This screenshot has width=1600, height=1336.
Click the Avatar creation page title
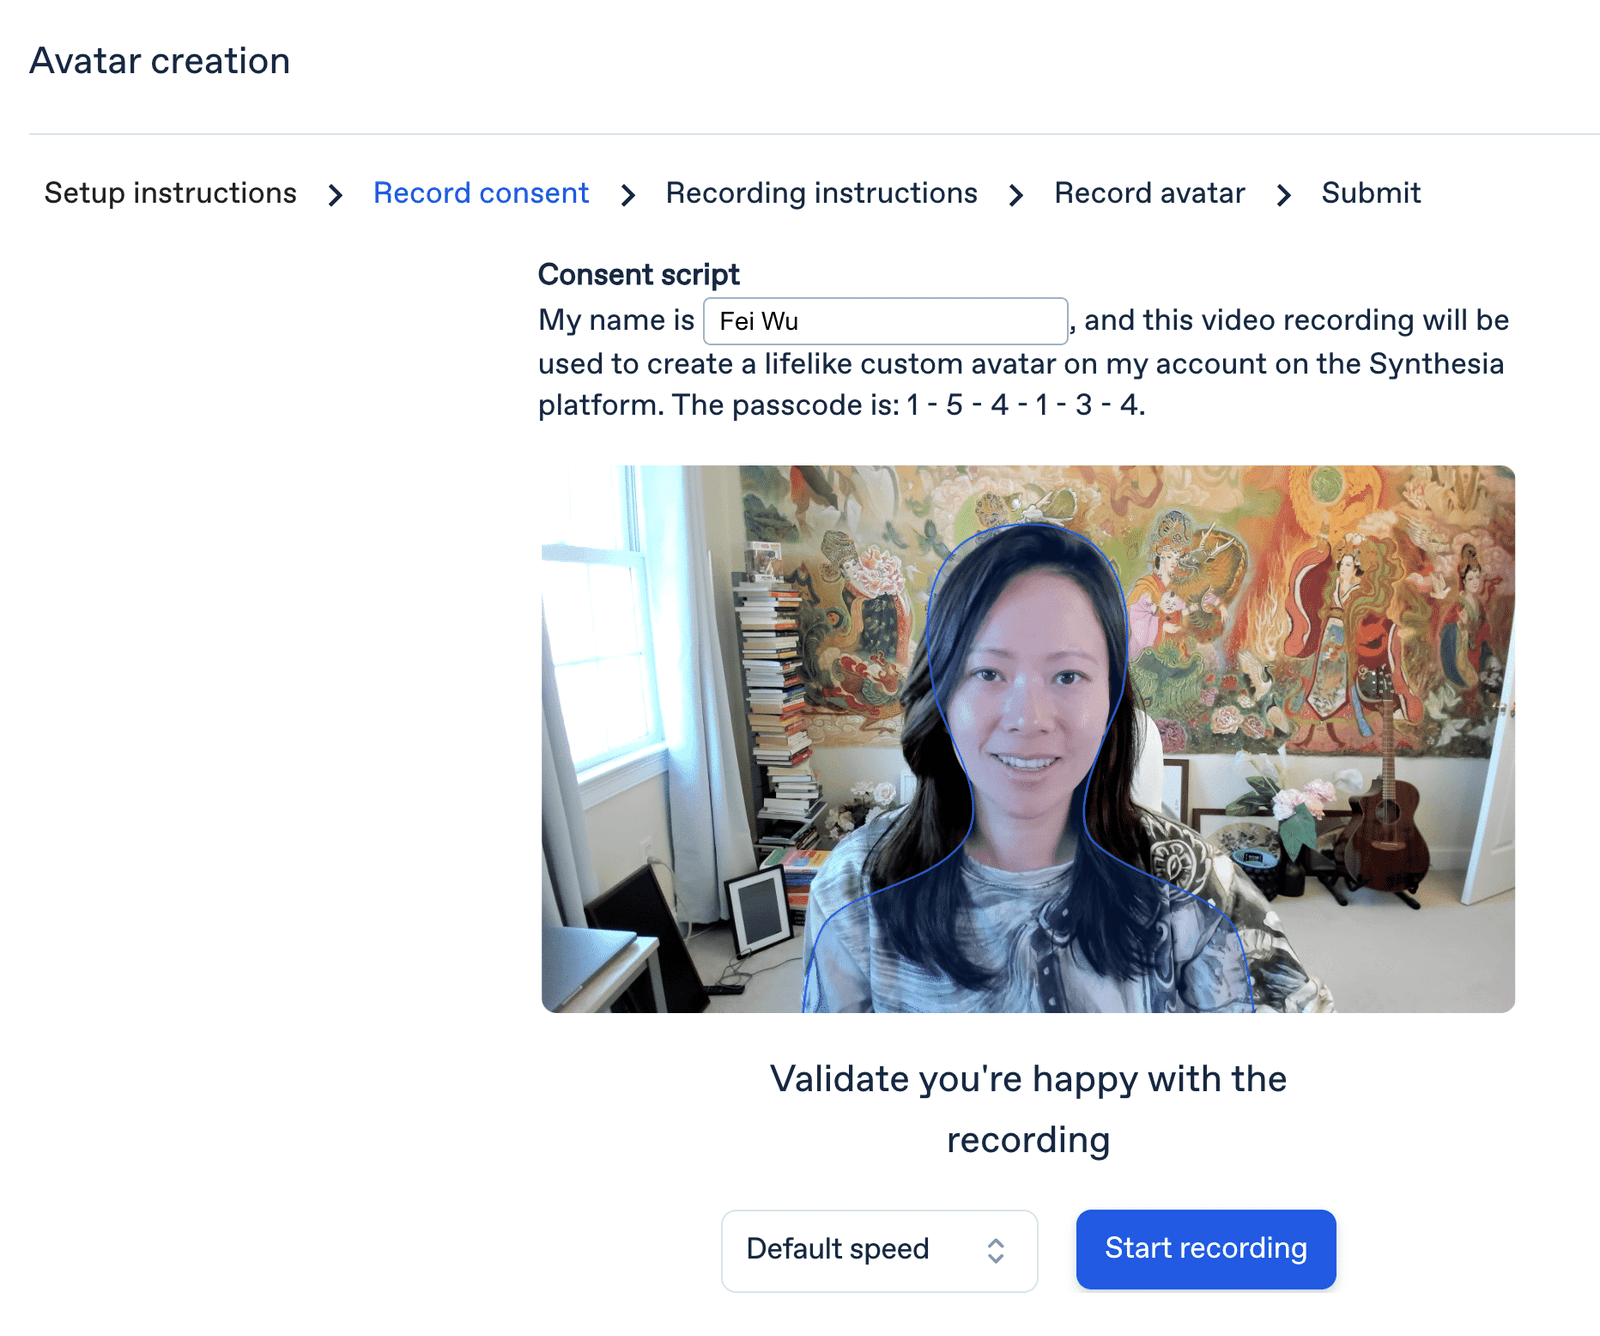[x=160, y=61]
